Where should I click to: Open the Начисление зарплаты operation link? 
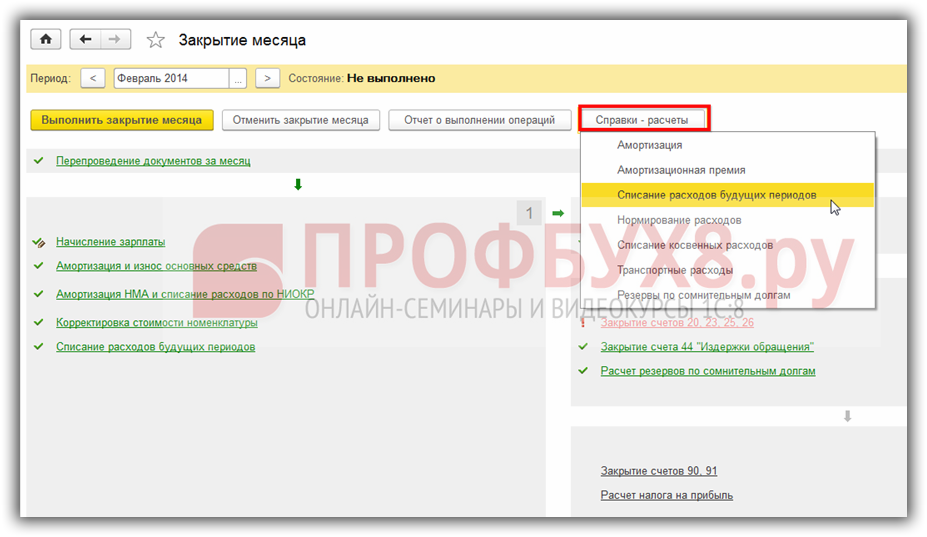coord(110,241)
